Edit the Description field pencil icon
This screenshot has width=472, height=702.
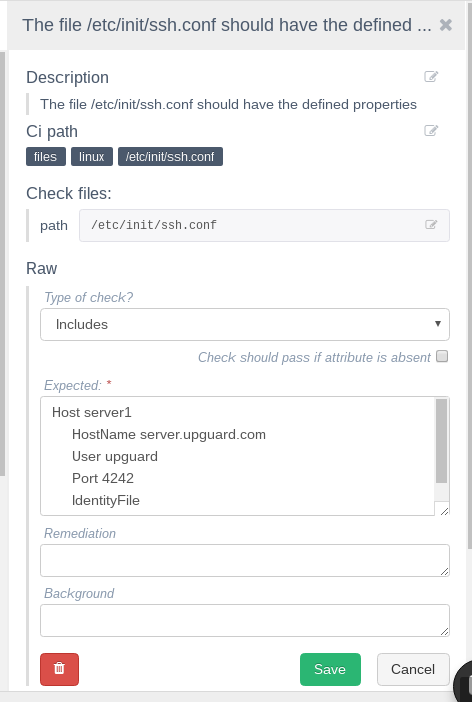point(431,77)
